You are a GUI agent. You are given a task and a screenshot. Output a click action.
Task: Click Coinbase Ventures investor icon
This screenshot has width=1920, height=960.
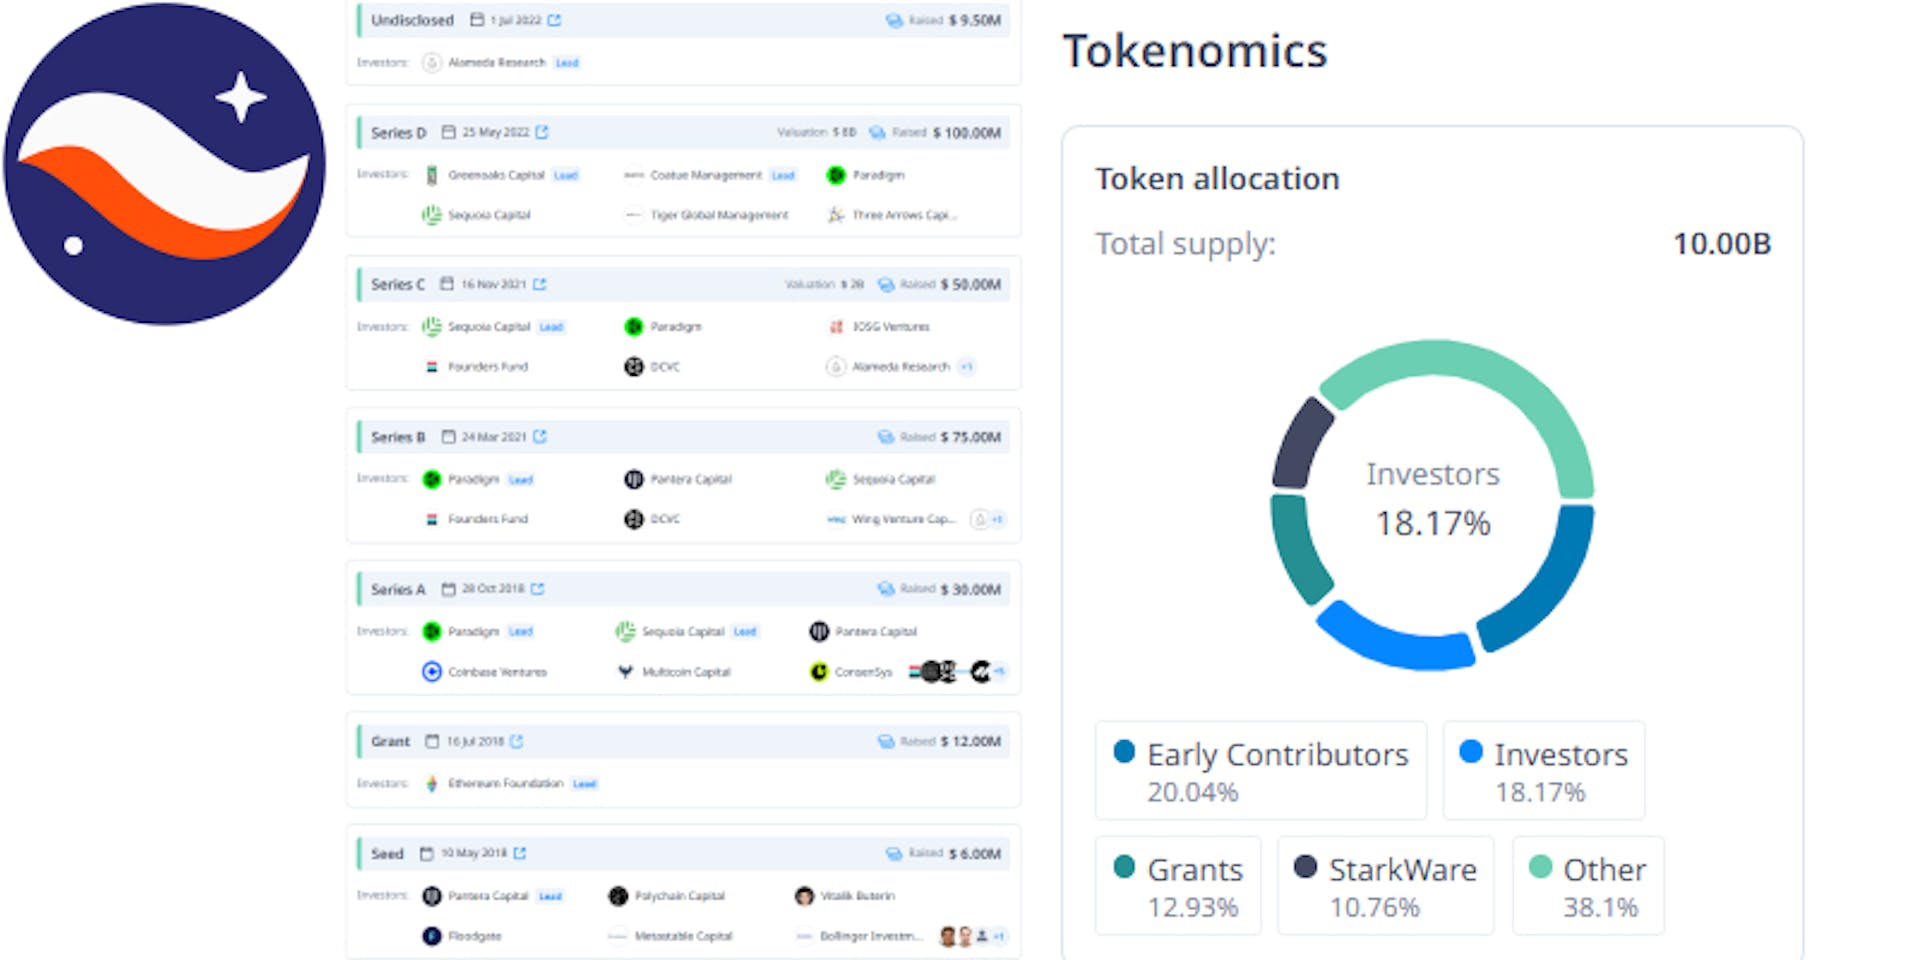click(x=432, y=672)
